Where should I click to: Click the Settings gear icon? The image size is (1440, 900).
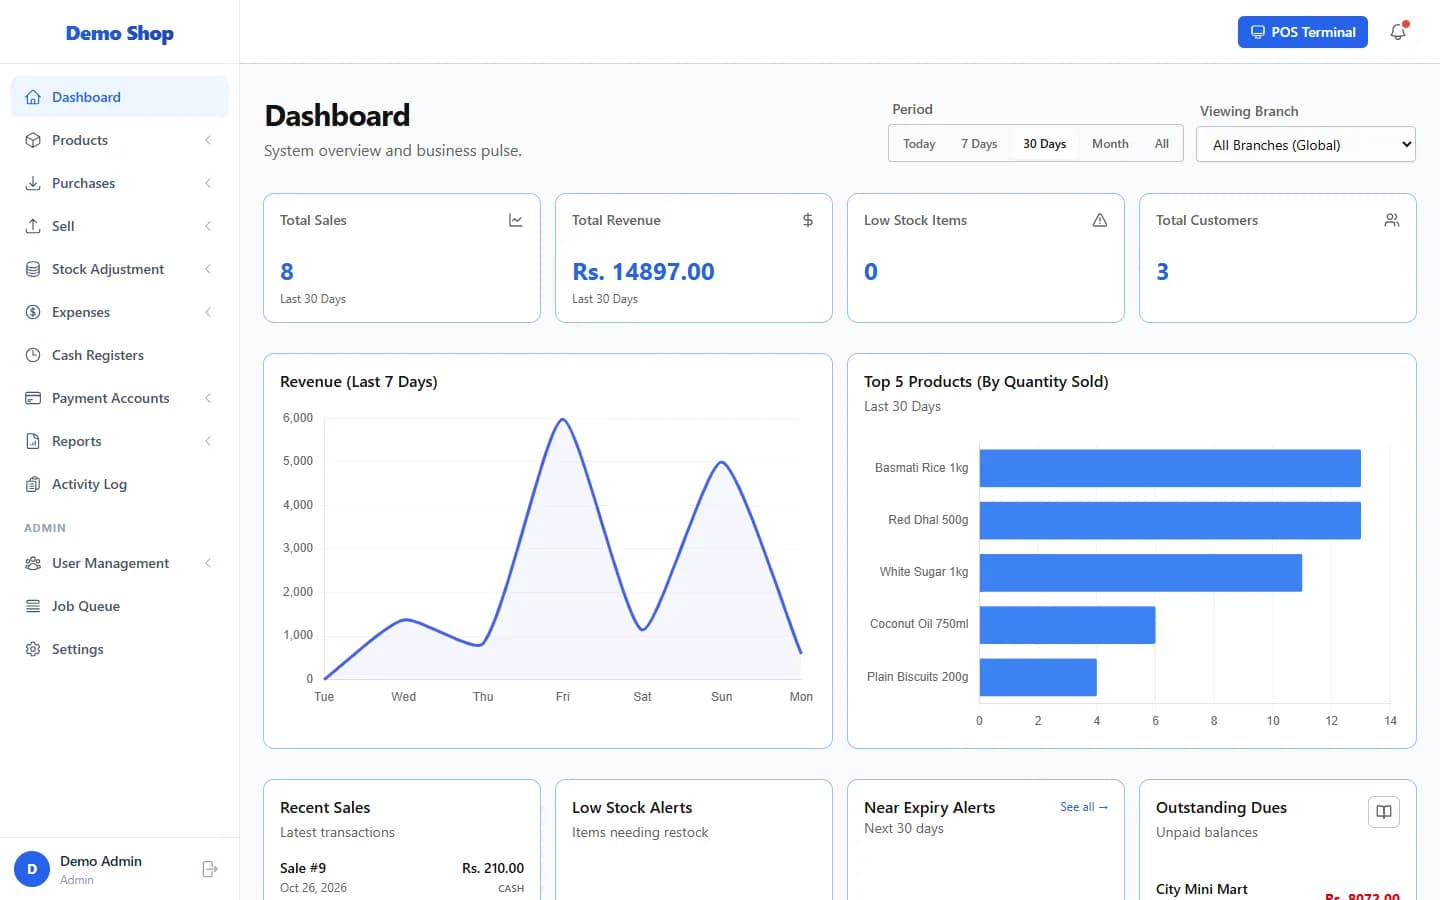pyautogui.click(x=33, y=649)
